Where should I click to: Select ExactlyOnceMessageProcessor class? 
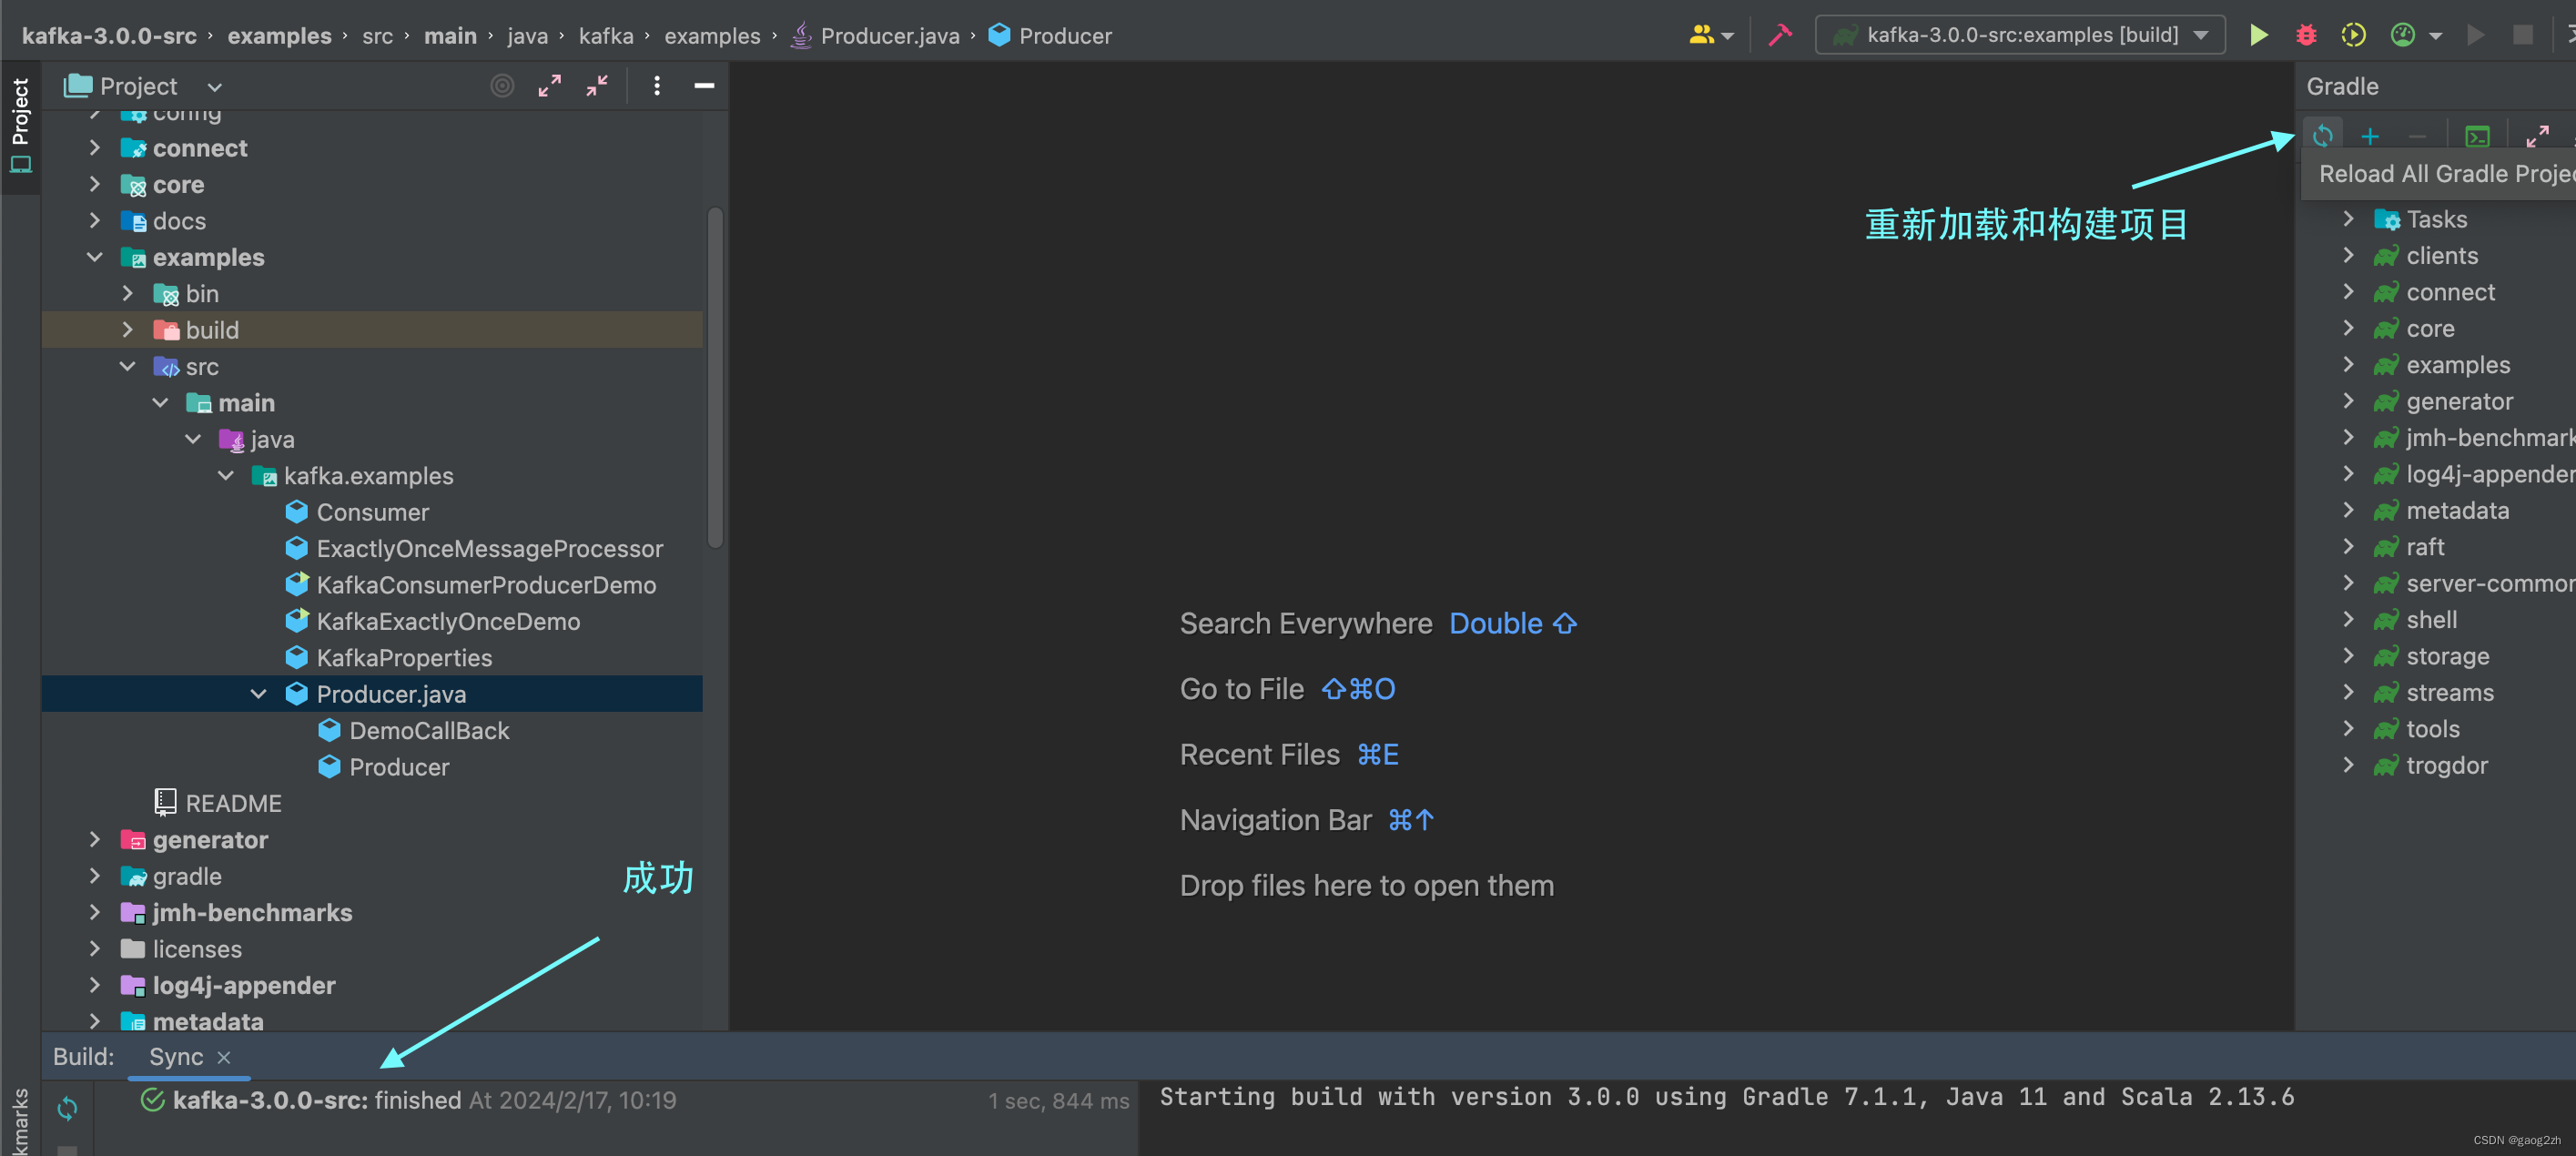point(489,548)
